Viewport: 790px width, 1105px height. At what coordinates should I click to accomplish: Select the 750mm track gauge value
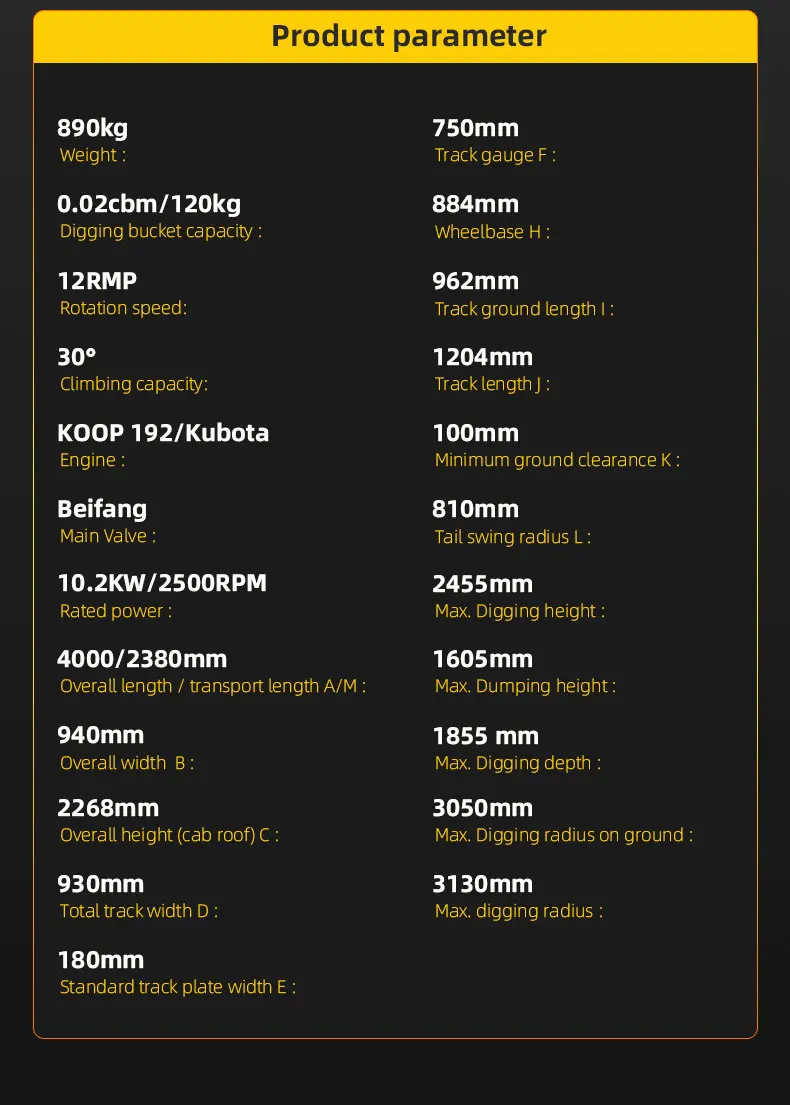pyautogui.click(x=475, y=128)
